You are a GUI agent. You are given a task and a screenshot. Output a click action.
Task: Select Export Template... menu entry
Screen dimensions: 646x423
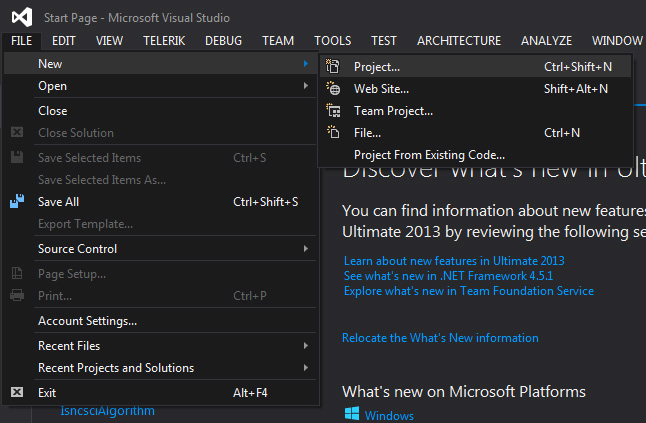(x=161, y=224)
